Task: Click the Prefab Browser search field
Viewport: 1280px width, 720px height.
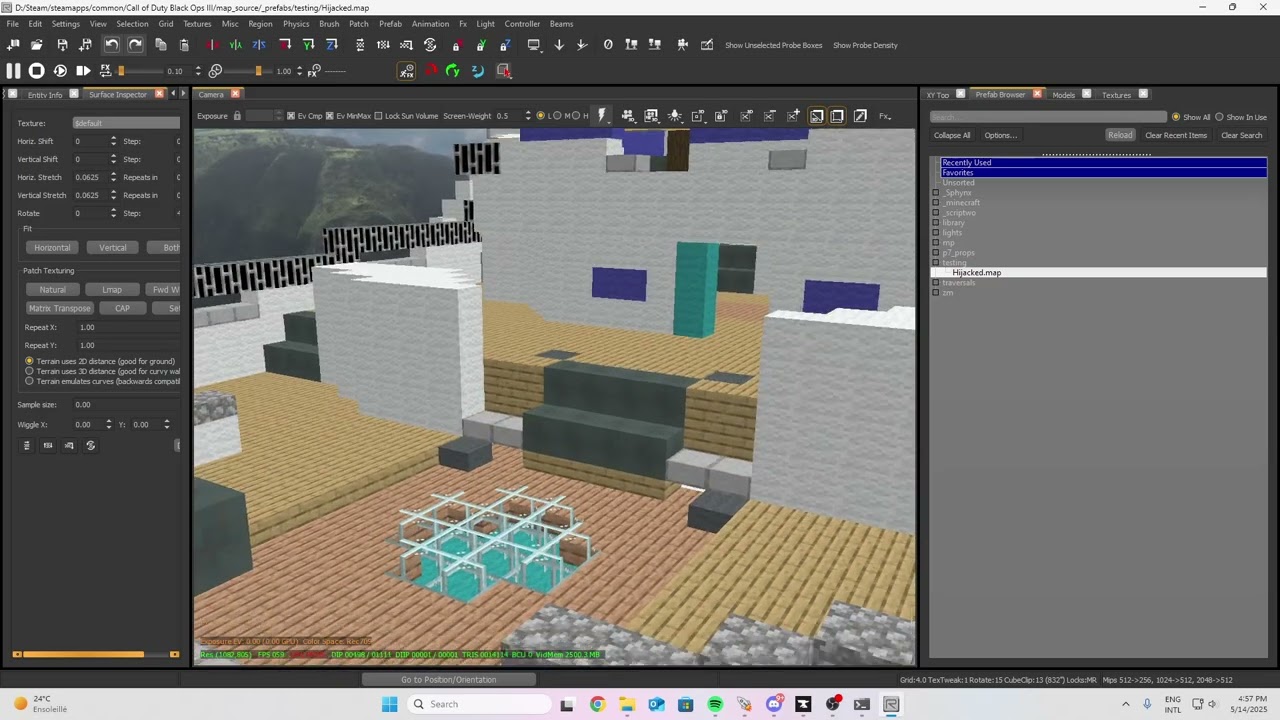Action: tap(1048, 117)
